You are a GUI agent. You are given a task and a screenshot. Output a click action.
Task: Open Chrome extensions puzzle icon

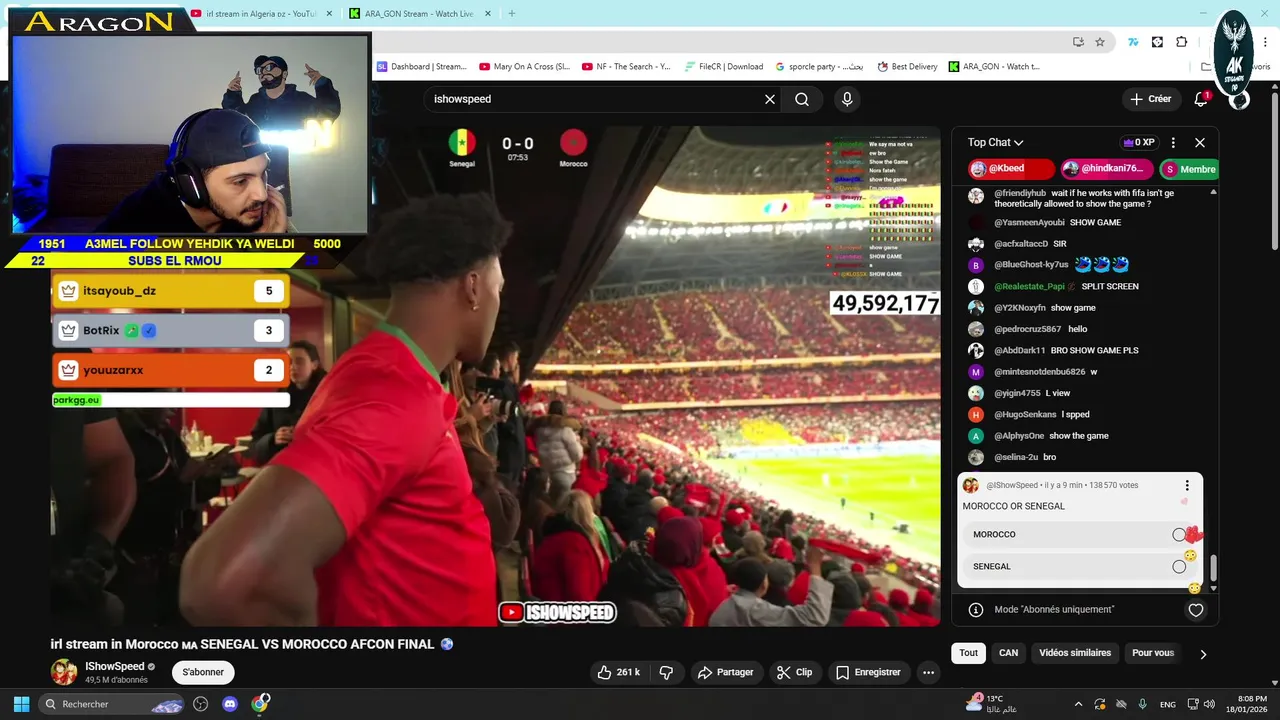[1181, 42]
